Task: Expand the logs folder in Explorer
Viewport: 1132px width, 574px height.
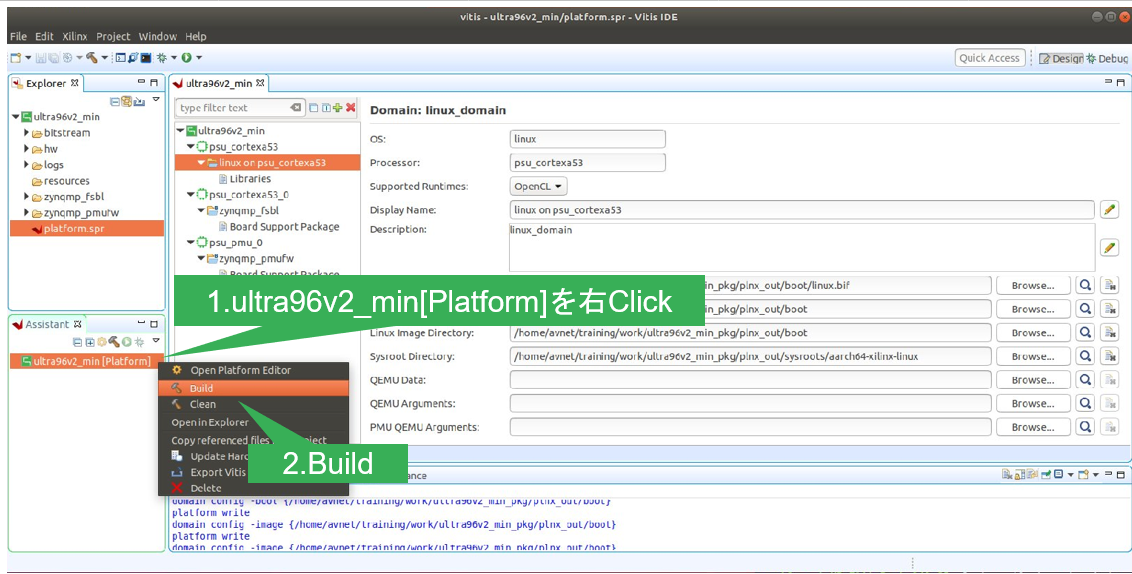Action: click(x=27, y=165)
